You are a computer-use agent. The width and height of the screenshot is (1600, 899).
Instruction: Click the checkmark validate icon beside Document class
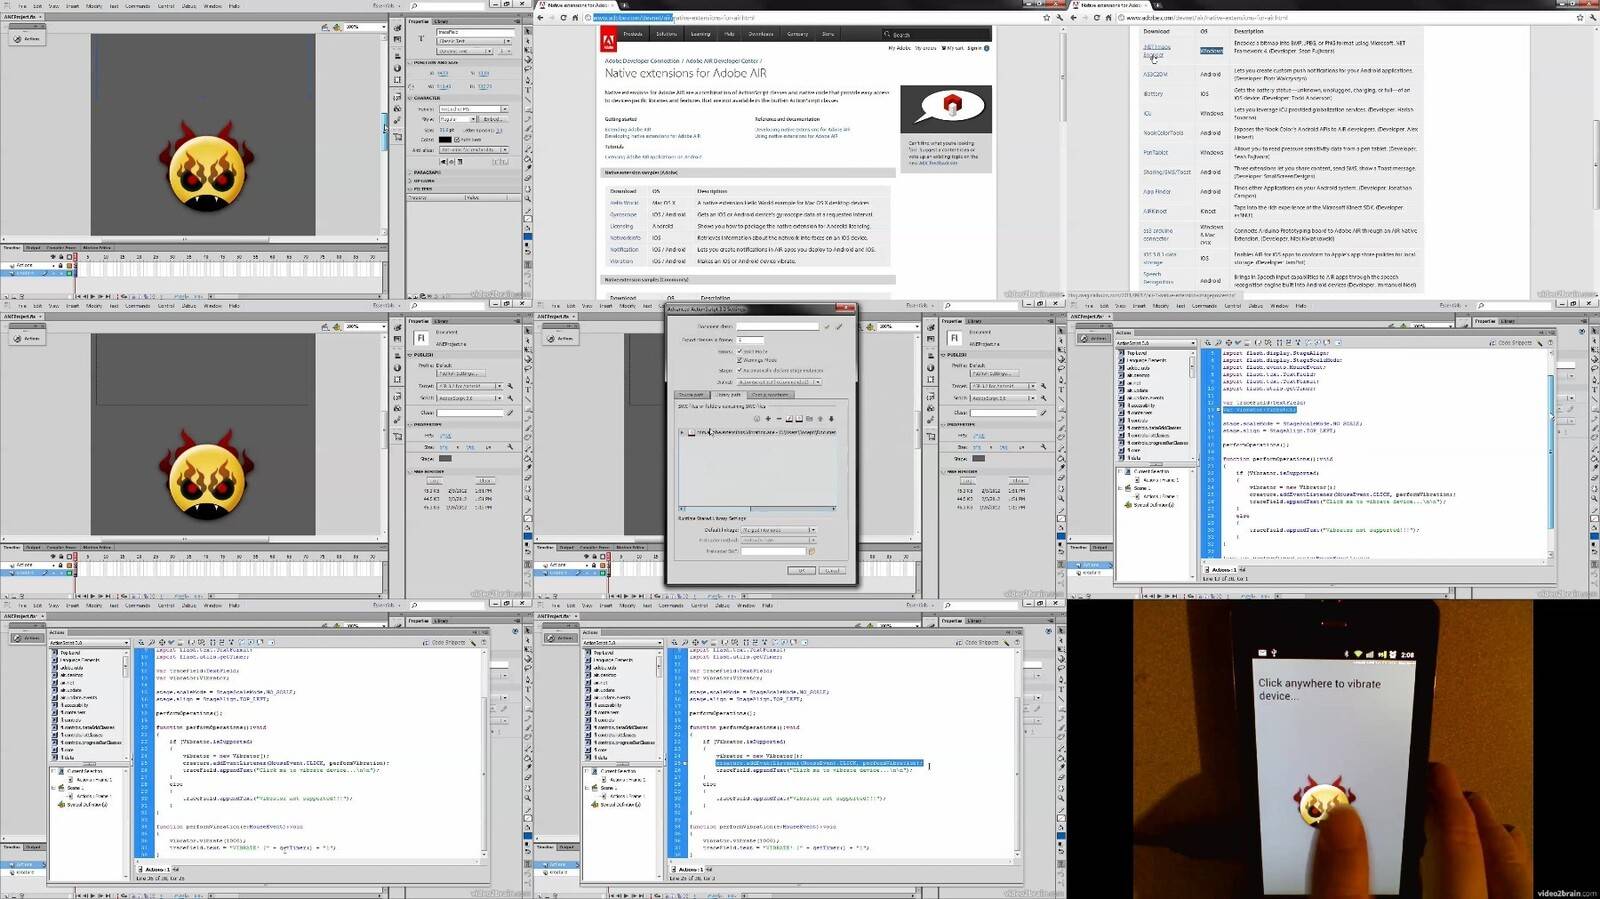click(826, 326)
